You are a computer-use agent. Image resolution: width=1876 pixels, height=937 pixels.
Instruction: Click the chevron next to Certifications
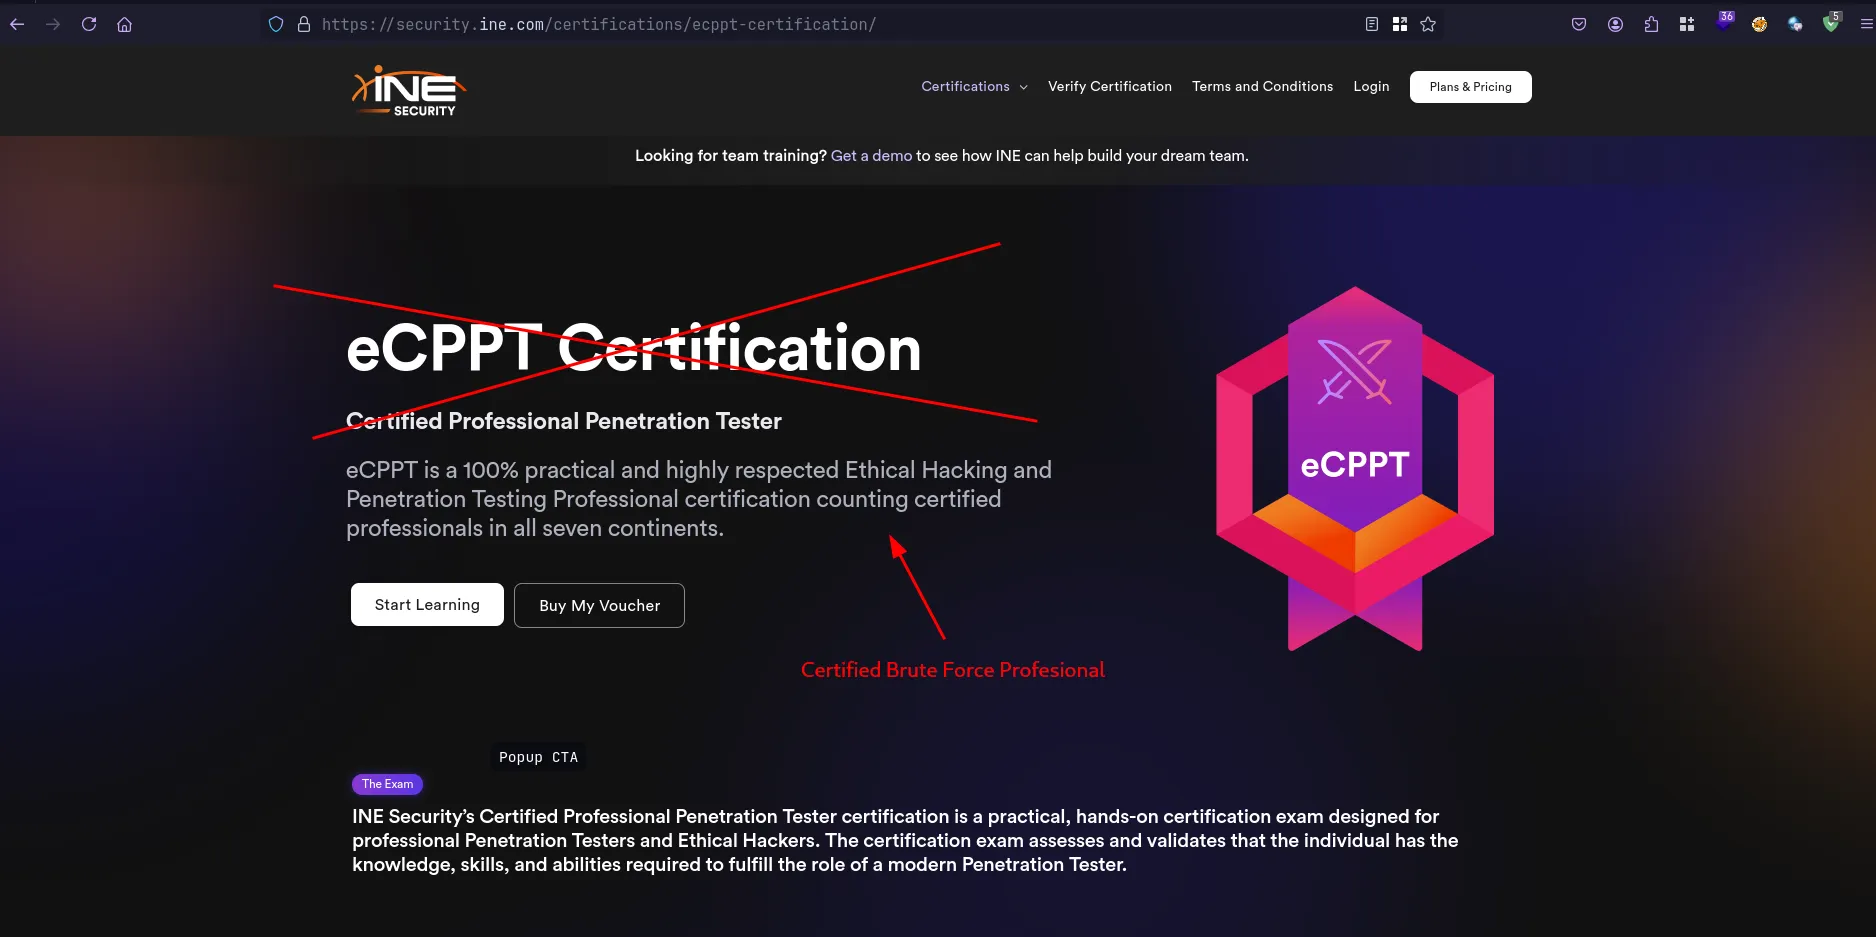(x=1023, y=88)
